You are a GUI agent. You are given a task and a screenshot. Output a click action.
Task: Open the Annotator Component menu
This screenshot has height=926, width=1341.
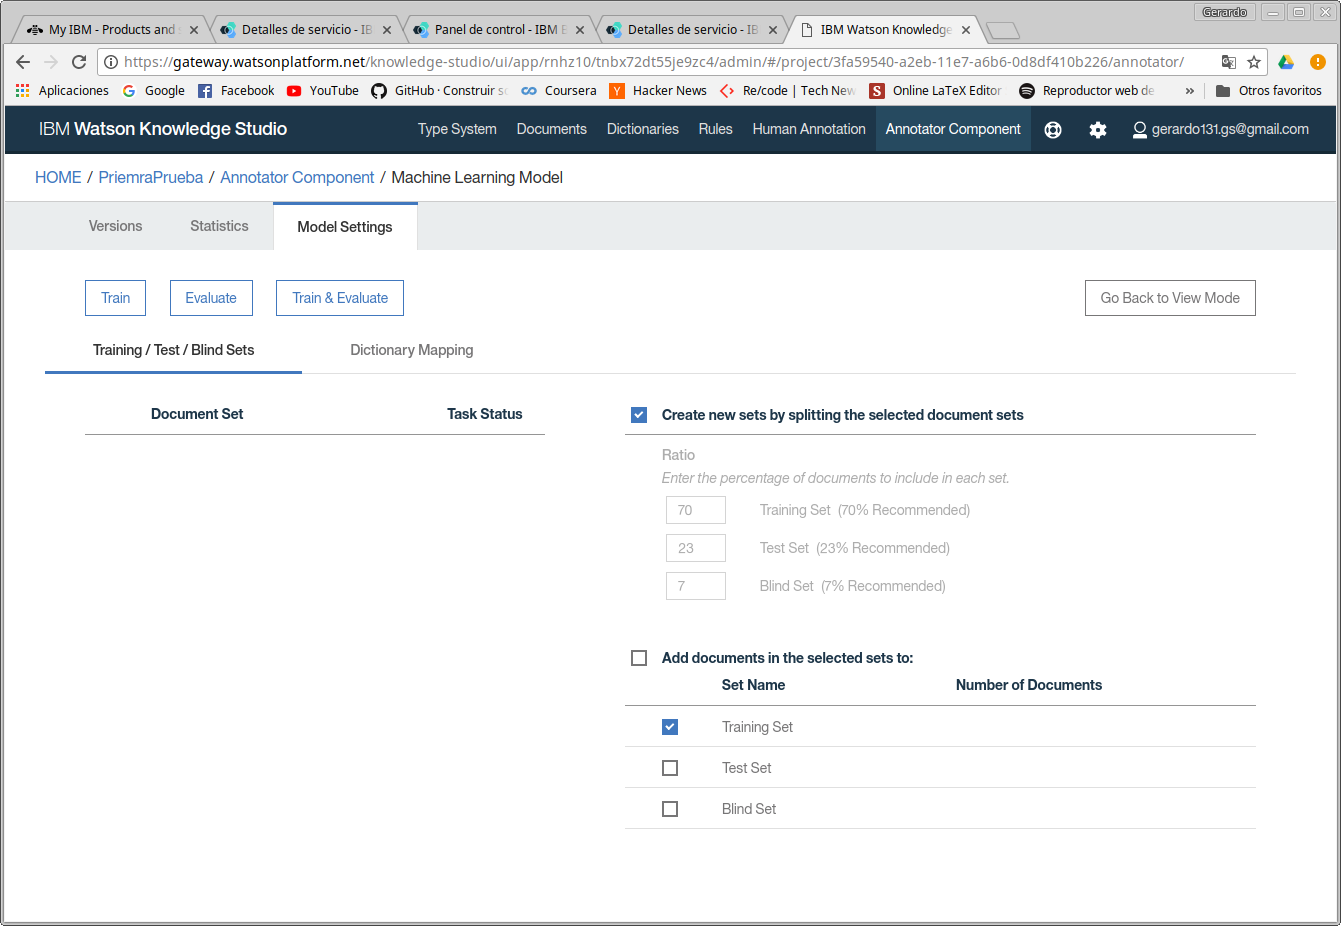[953, 130]
